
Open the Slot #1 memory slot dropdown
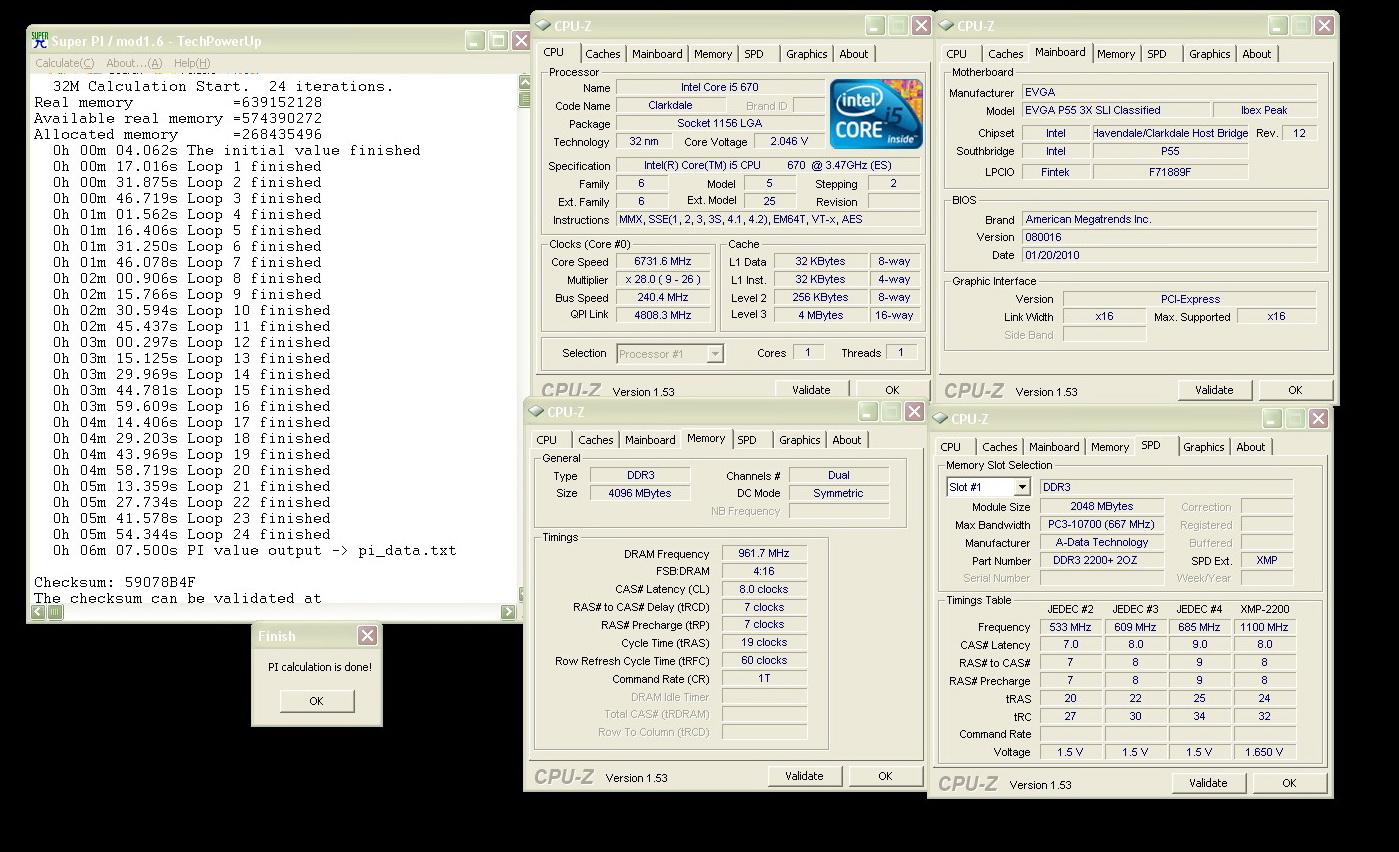(1021, 487)
